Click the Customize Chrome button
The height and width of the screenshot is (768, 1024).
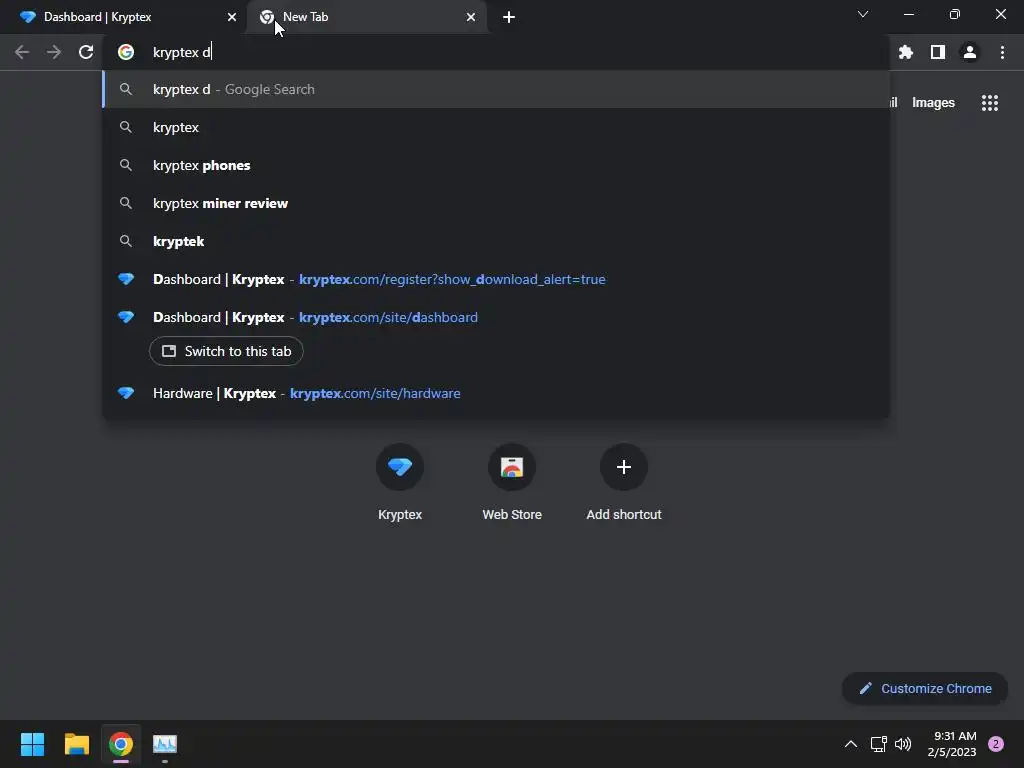tap(925, 688)
